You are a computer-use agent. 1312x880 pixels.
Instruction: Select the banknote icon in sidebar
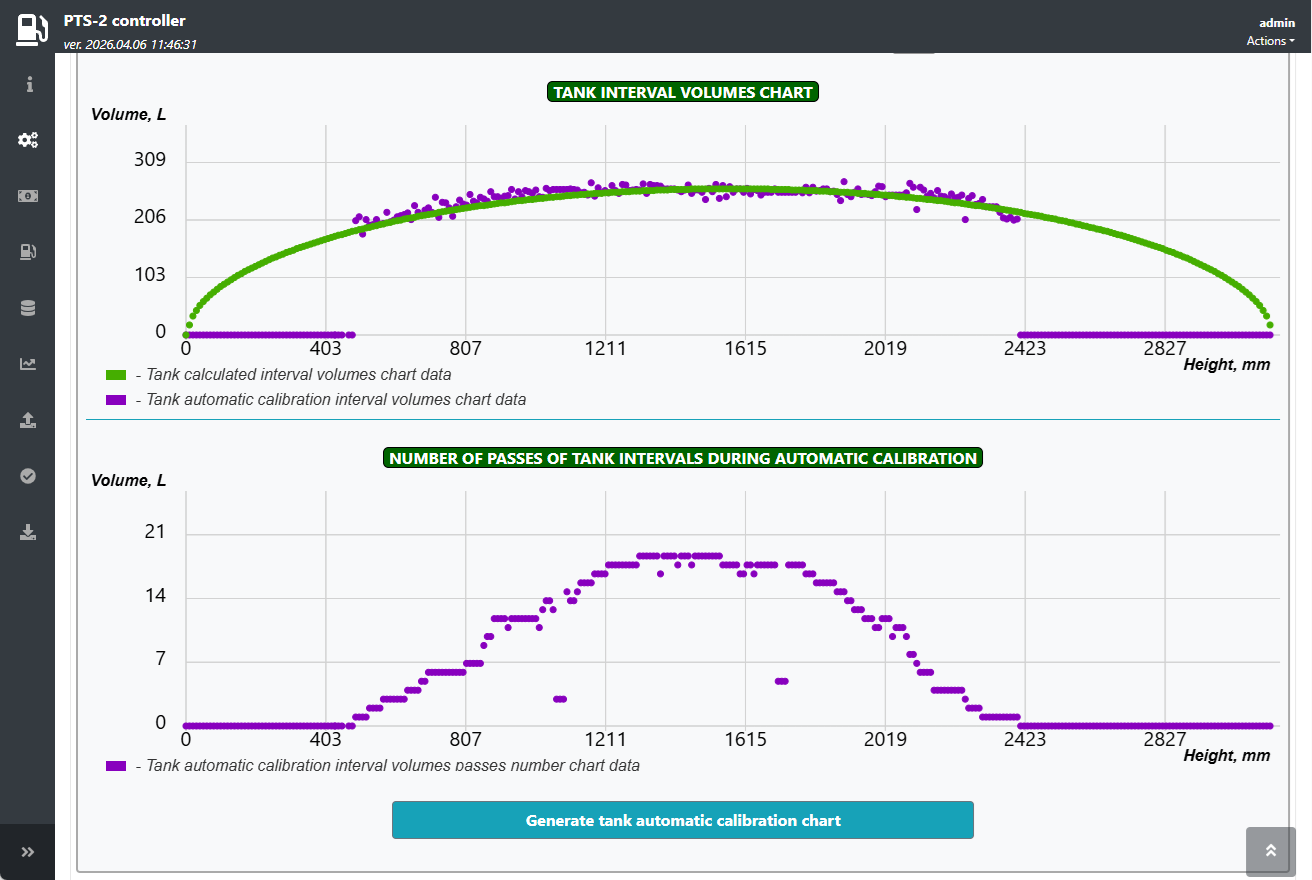tap(28, 196)
